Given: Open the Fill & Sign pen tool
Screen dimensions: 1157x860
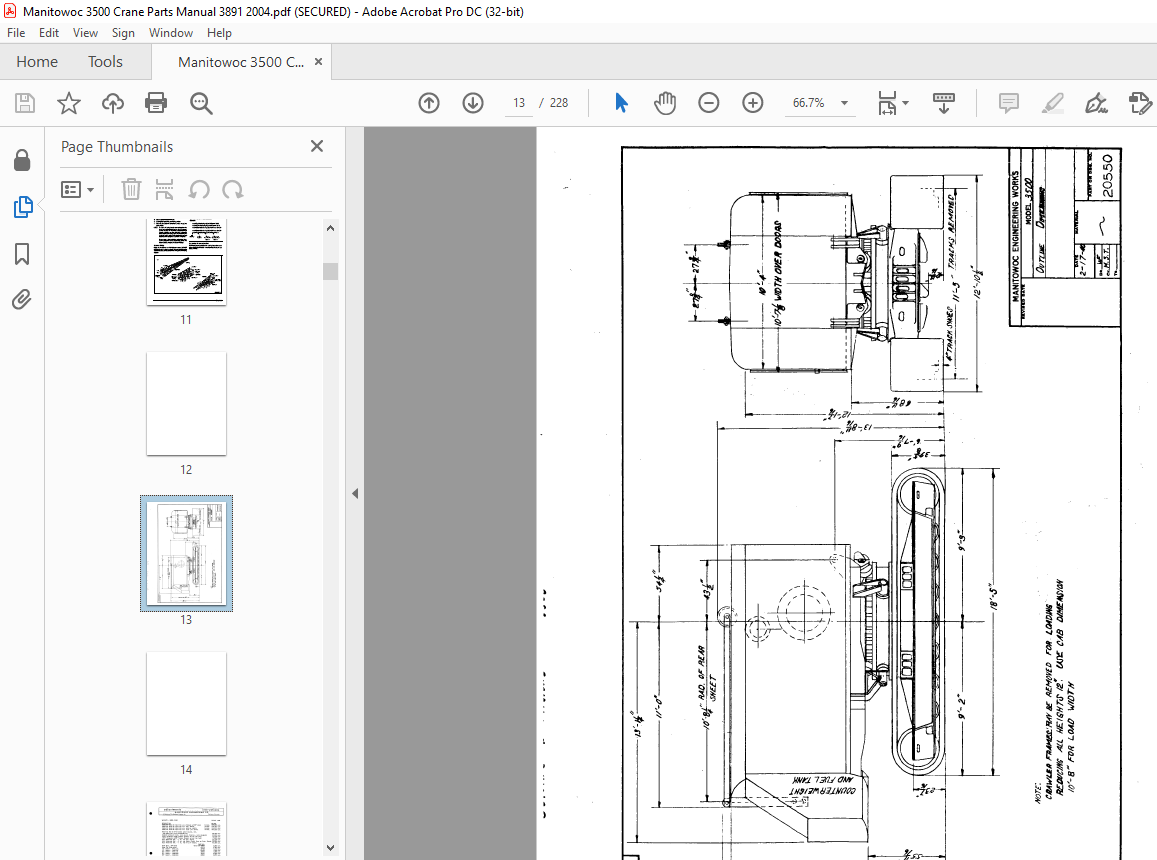Looking at the screenshot, I should click(1096, 103).
